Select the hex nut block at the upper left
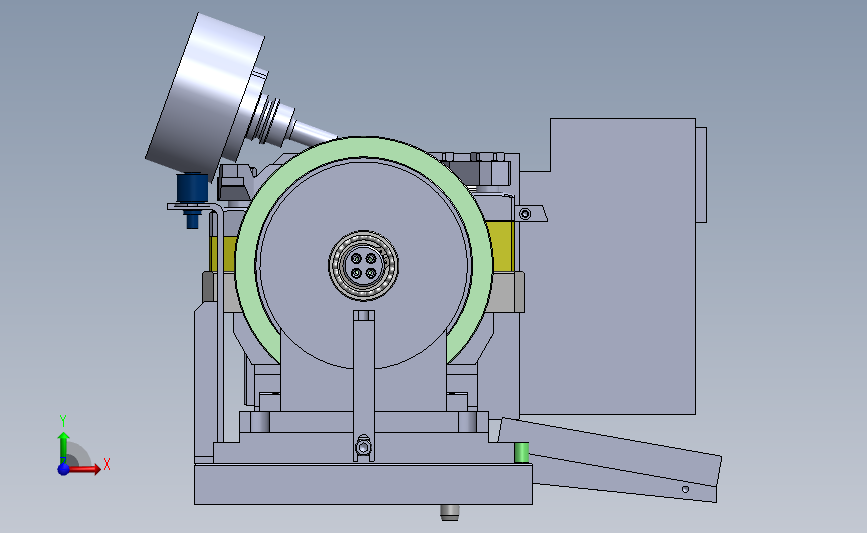 [x=237, y=180]
